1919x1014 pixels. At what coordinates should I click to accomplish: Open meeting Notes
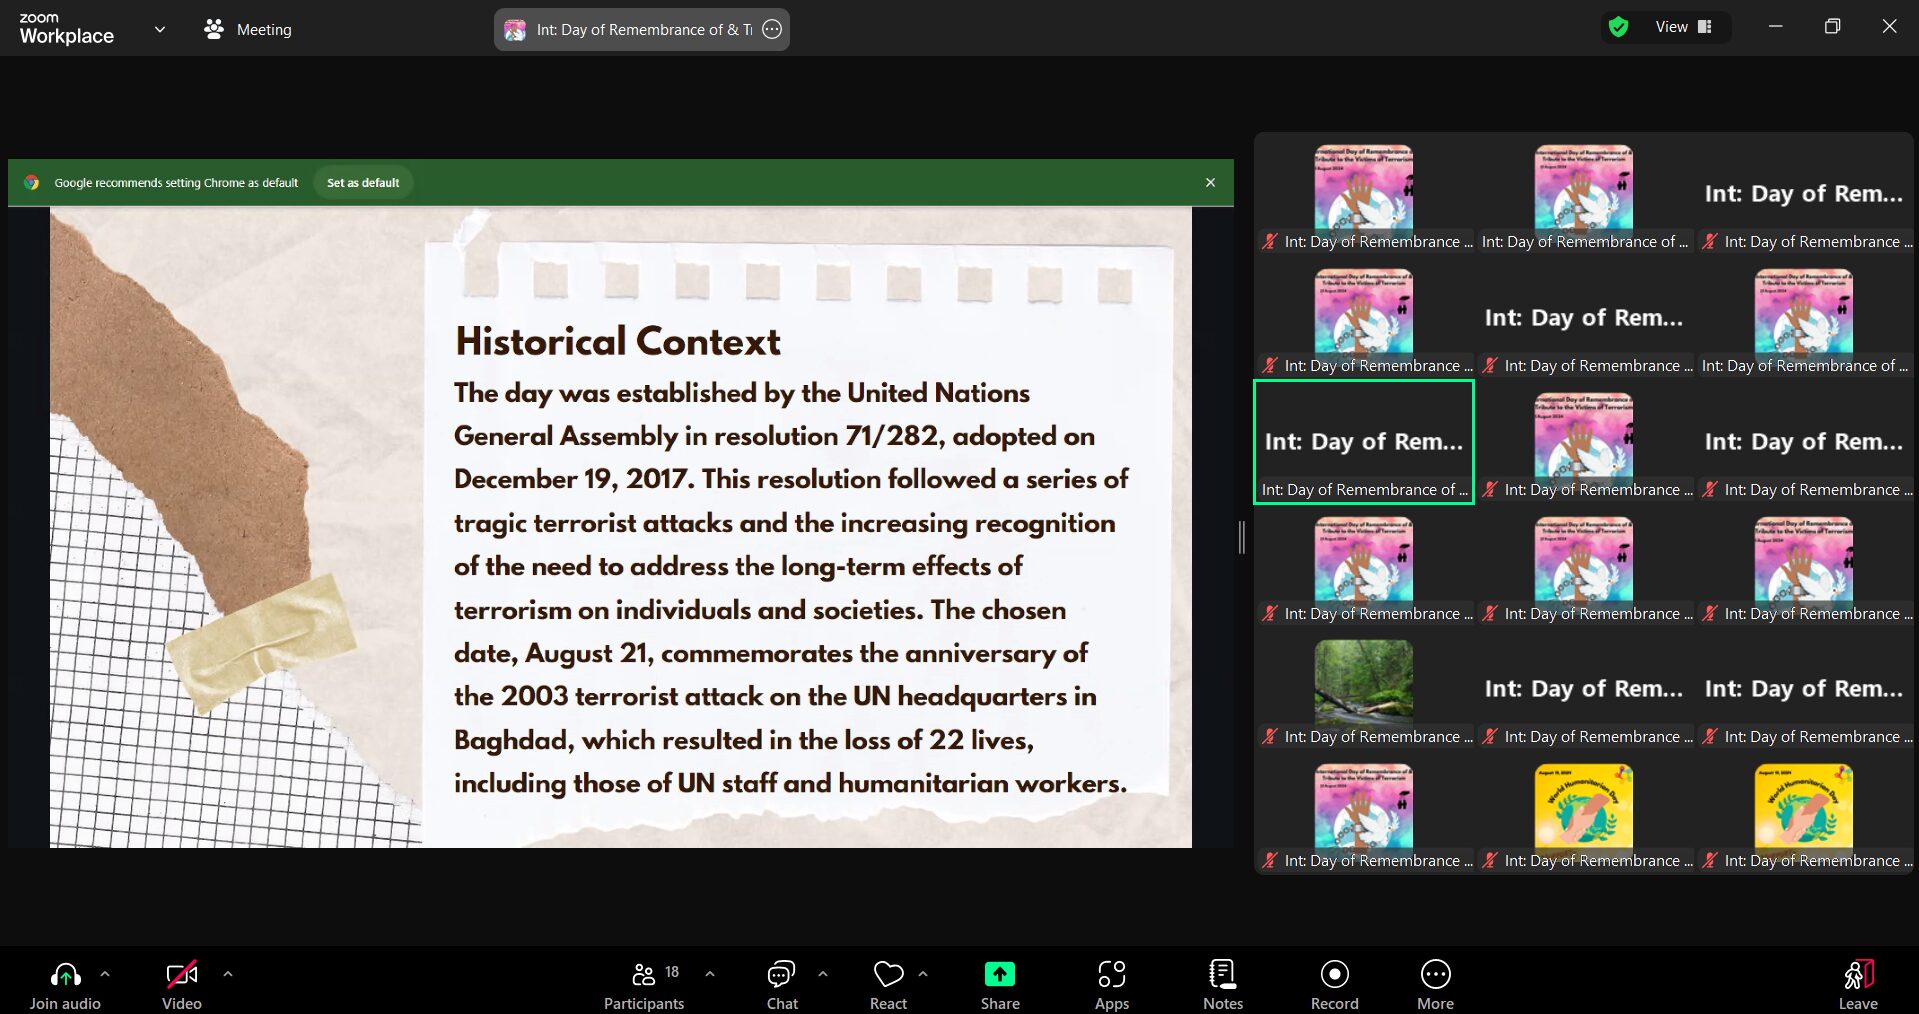click(x=1222, y=985)
